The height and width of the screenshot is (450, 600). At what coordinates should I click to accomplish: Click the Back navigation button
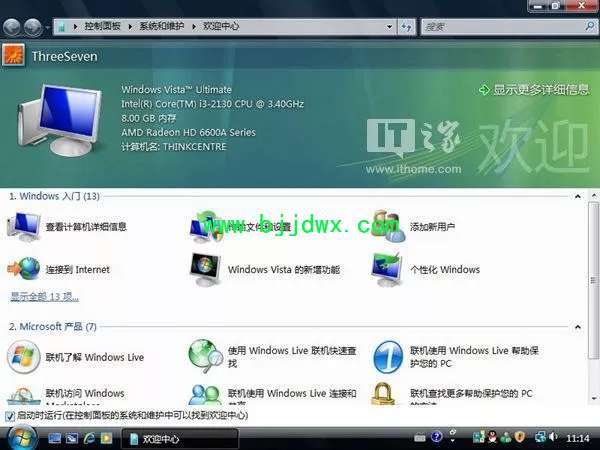(11, 27)
